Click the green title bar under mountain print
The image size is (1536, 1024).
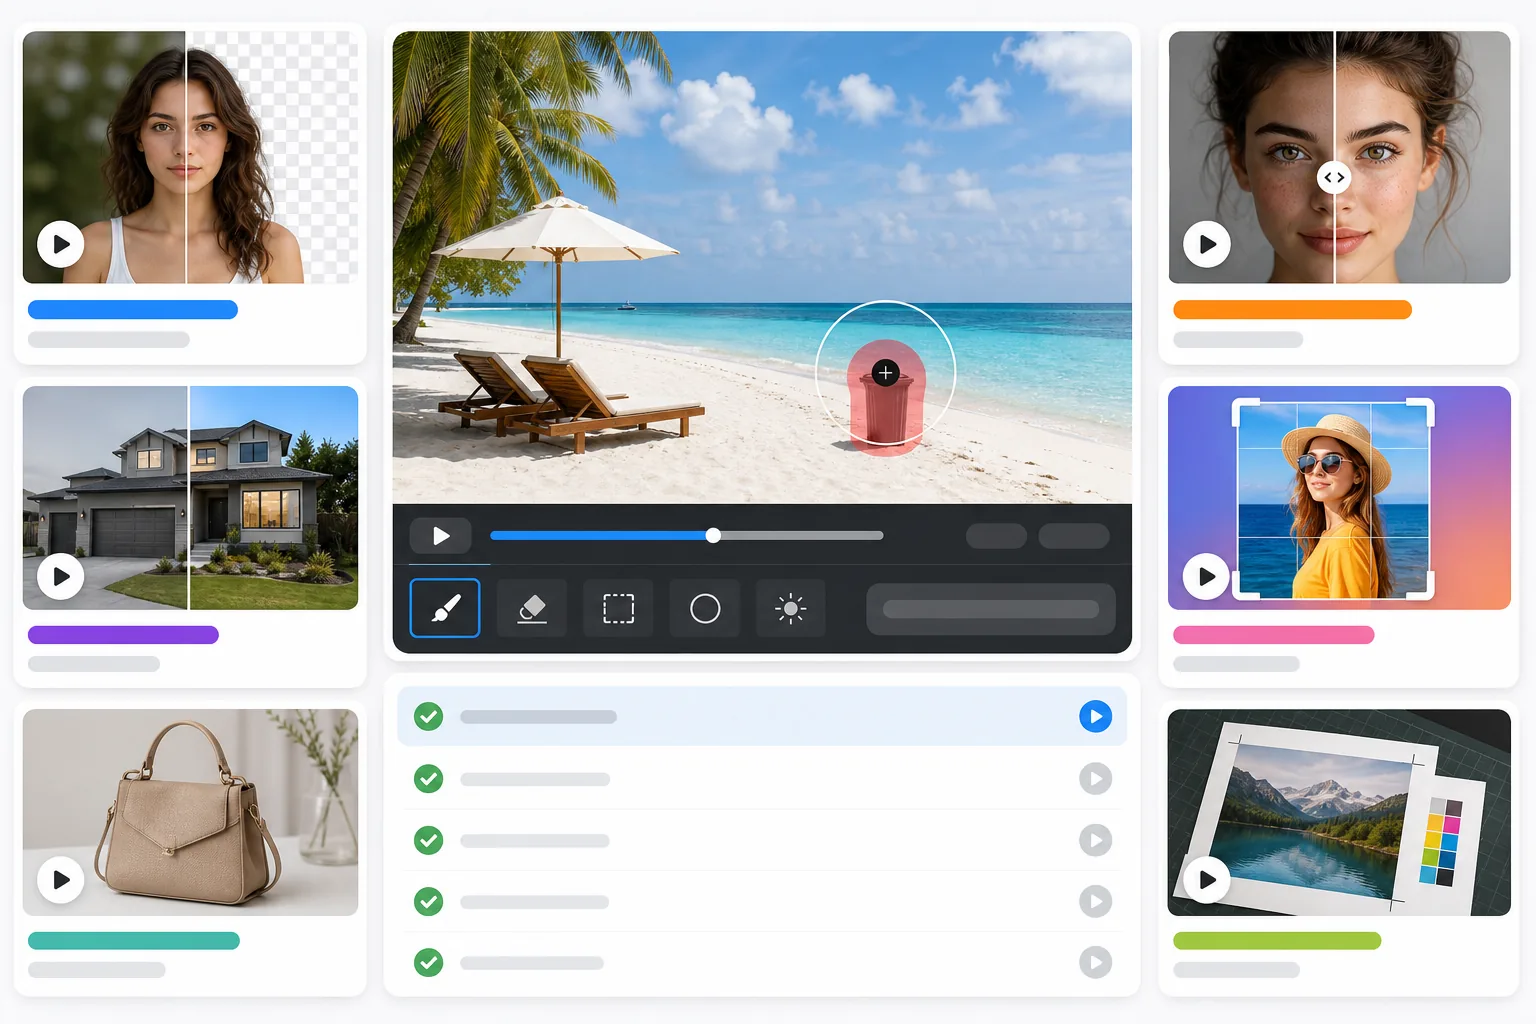(x=1277, y=941)
